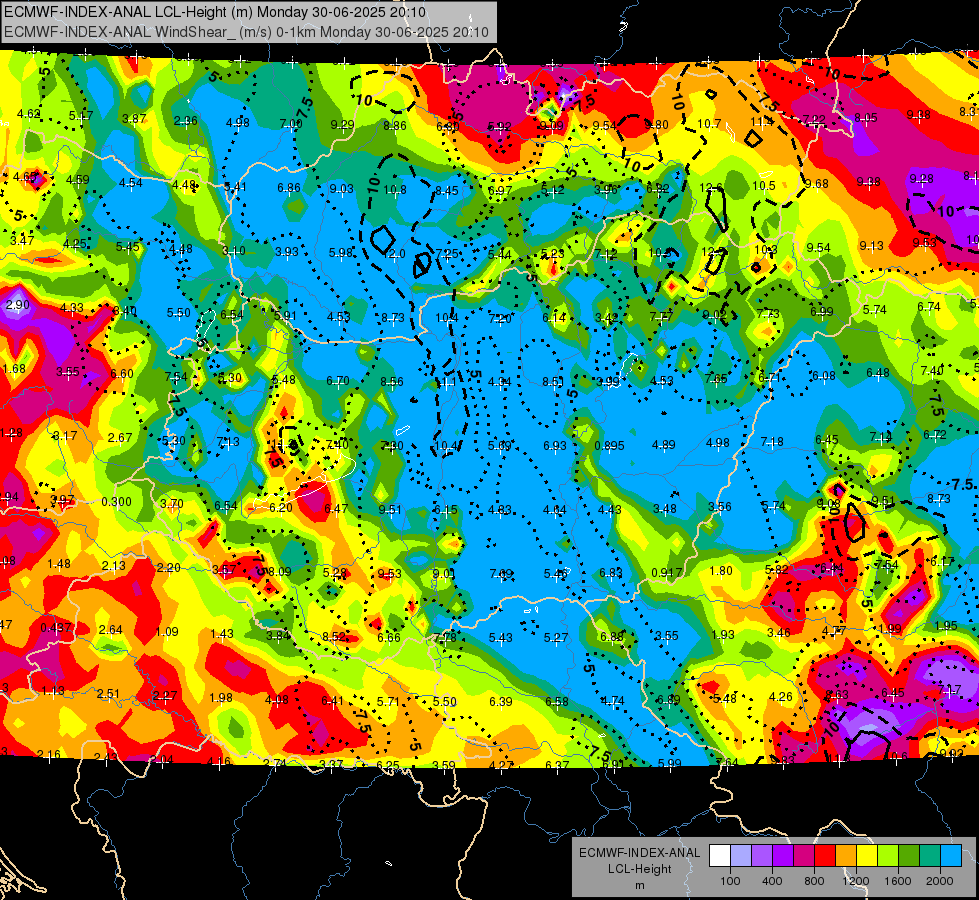Select the teal legend swatch left of 2000
Viewport: 979px width, 900px height.
click(x=930, y=856)
